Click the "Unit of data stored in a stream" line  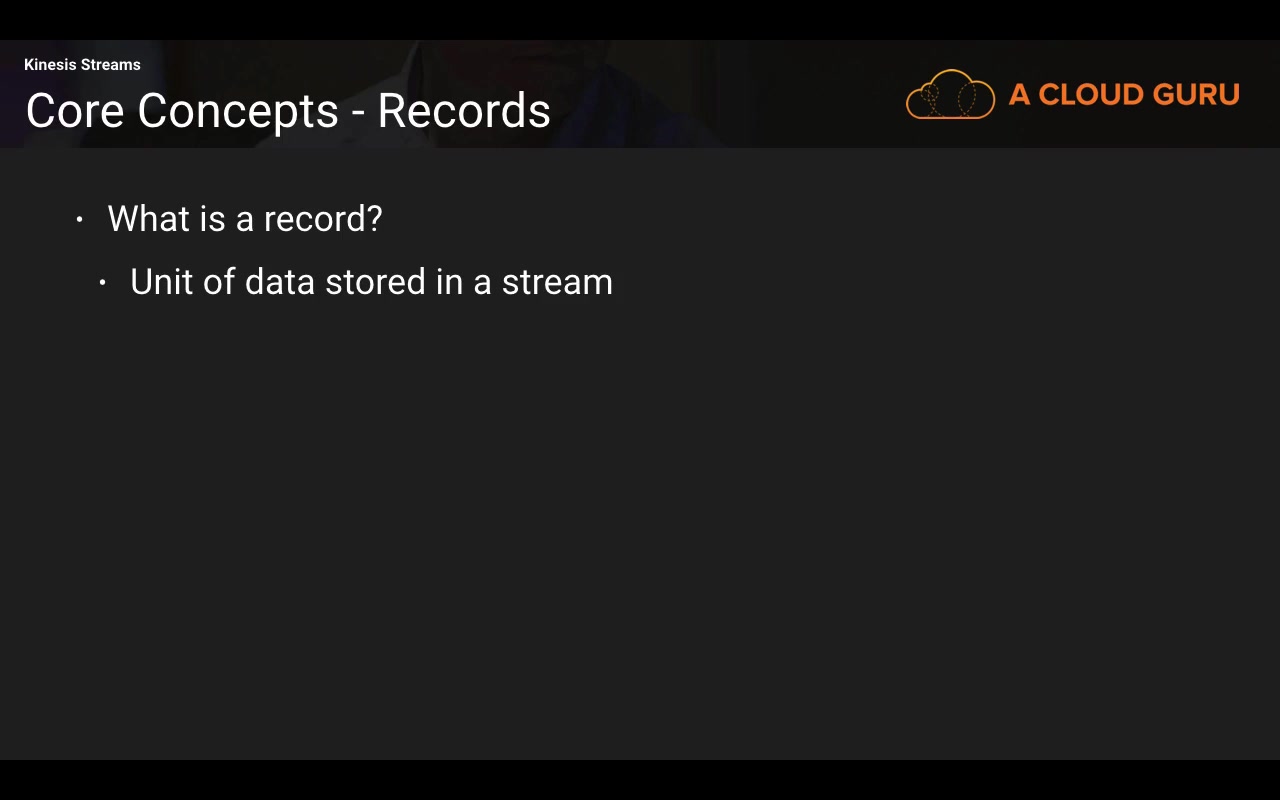point(371,282)
